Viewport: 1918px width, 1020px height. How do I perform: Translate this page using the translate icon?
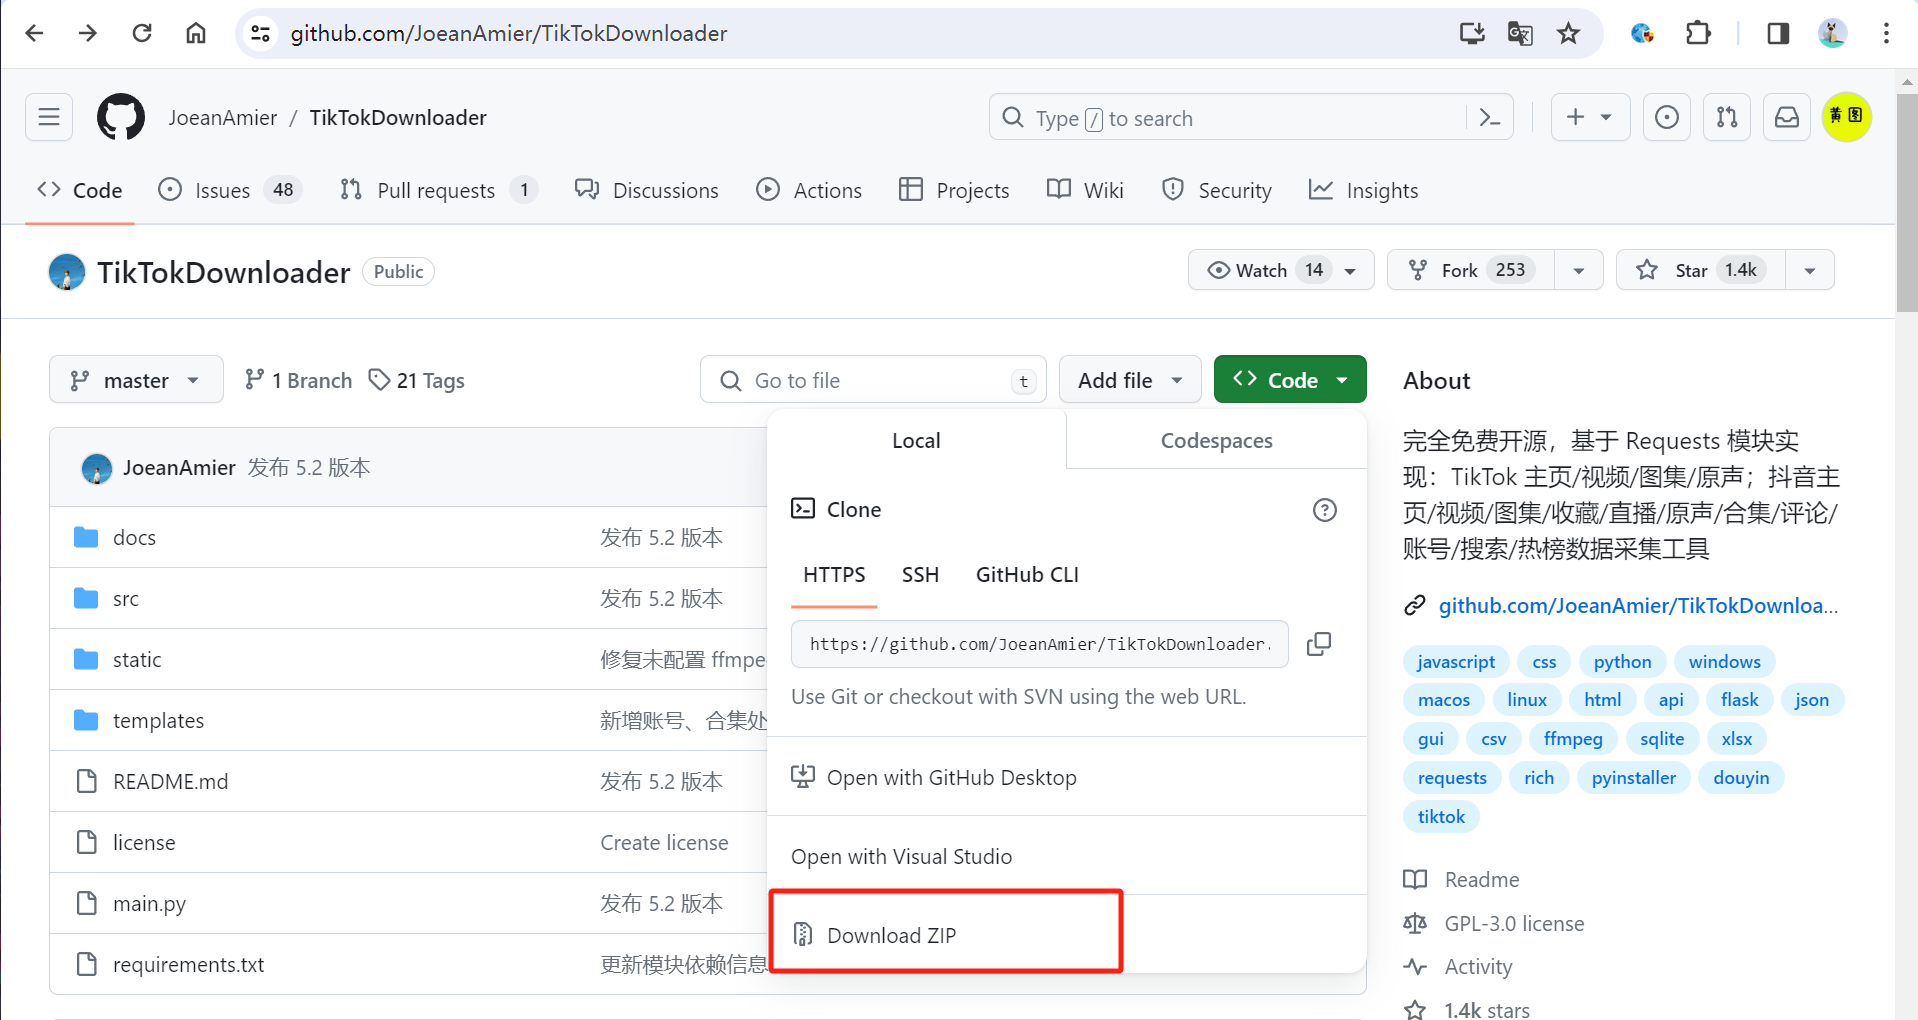pos(1520,33)
